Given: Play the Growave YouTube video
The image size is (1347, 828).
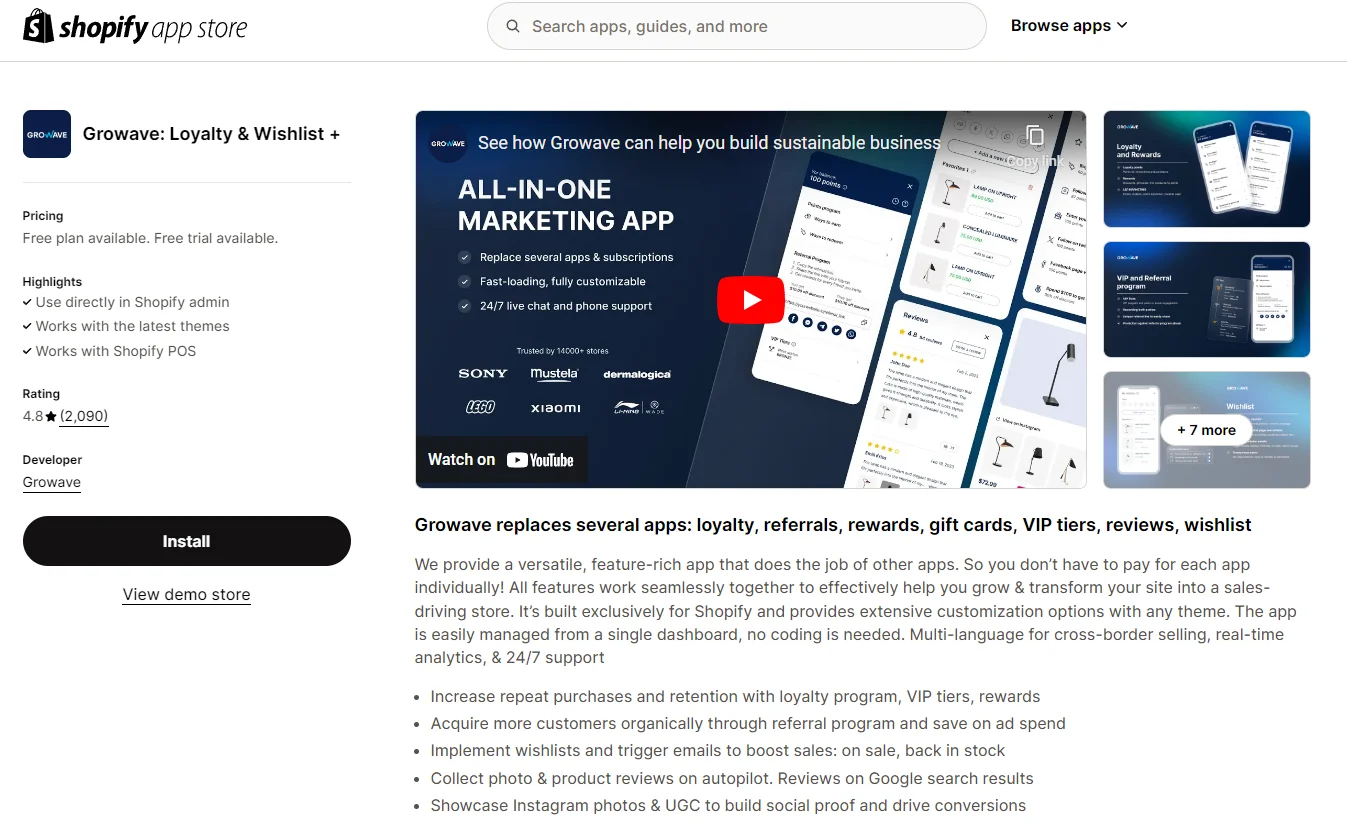Looking at the screenshot, I should (750, 300).
